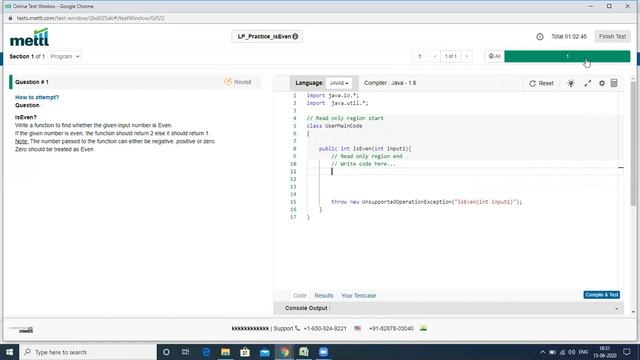Expand editor to fullscreen
640x360 pixels.
click(x=587, y=83)
